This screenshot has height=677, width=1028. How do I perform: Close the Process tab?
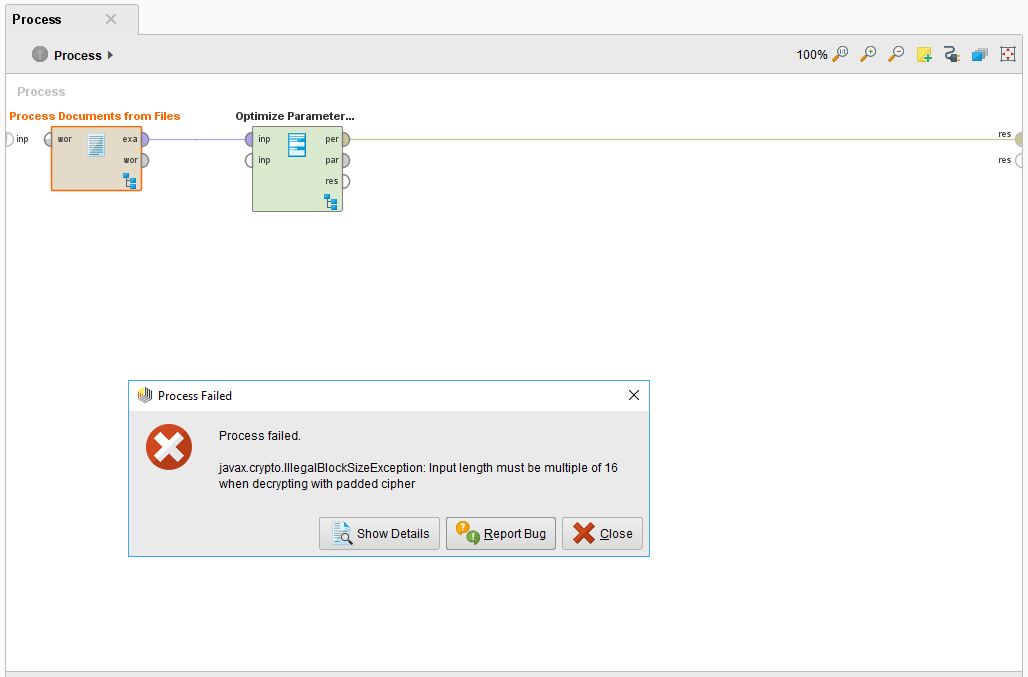tap(110, 19)
